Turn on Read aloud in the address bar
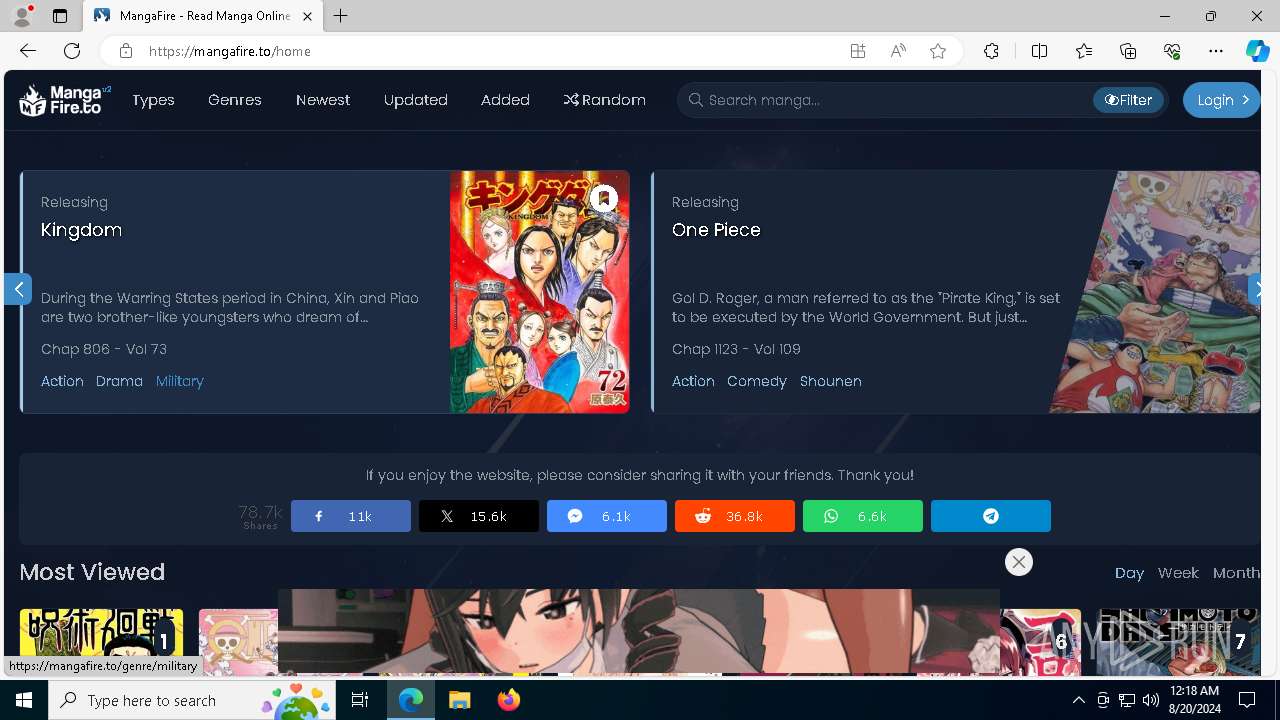1280x720 pixels. (898, 51)
